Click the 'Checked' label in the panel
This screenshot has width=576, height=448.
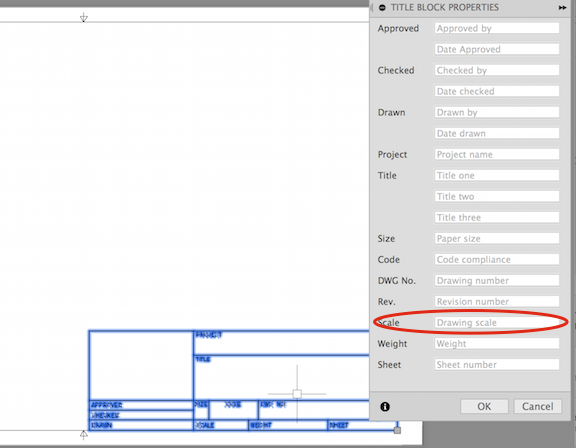coord(396,71)
